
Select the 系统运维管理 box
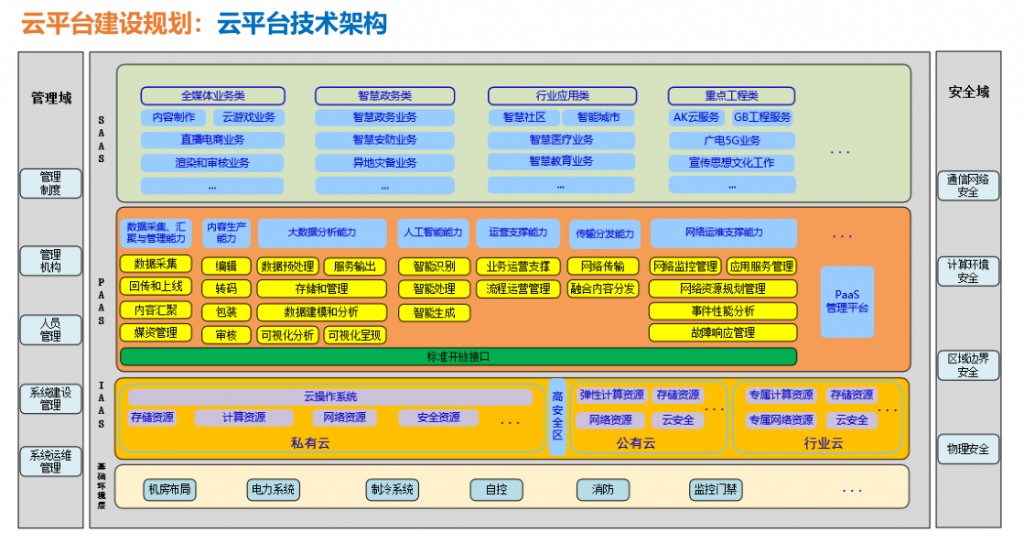tap(51, 461)
